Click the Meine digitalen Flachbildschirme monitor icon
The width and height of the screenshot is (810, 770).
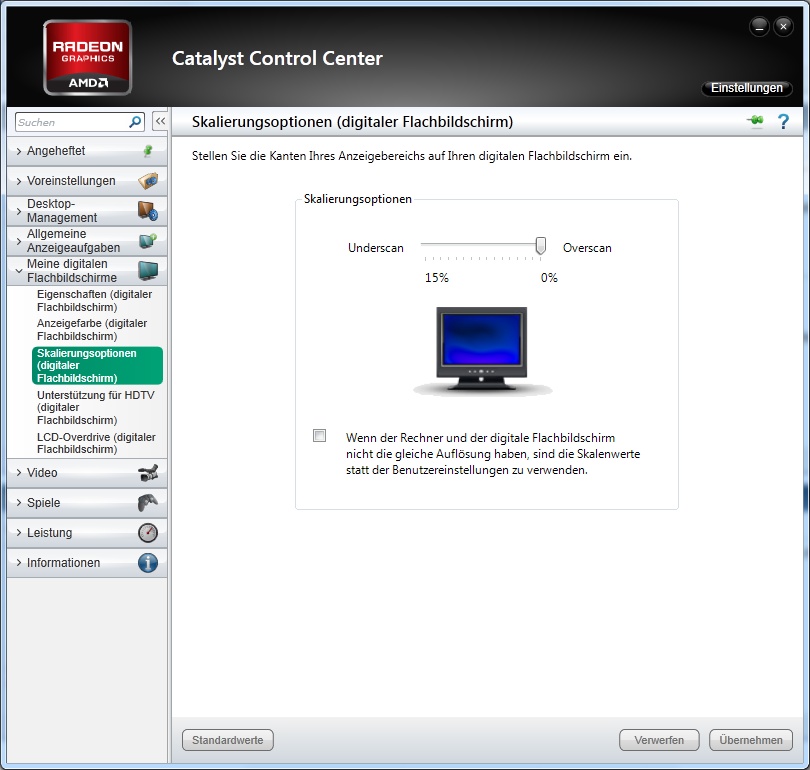[x=148, y=271]
